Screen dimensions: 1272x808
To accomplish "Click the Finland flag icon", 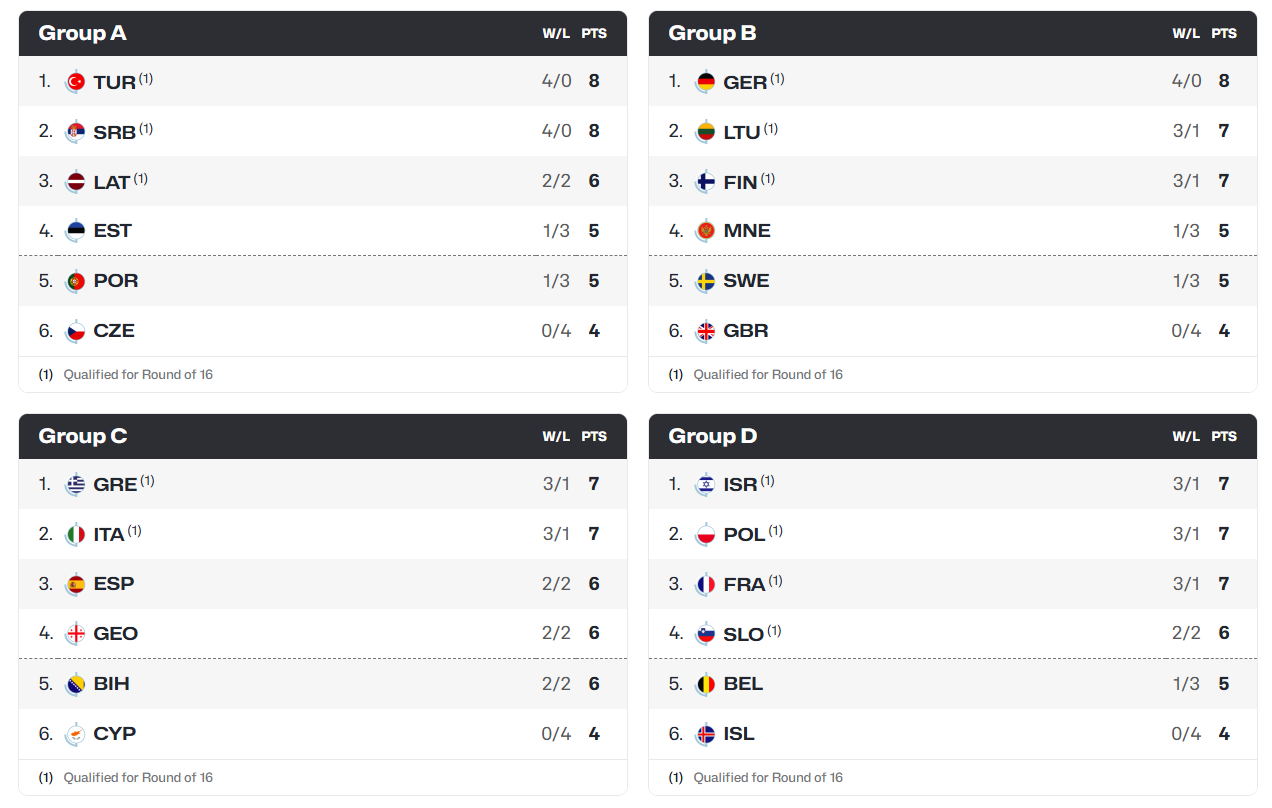I will [705, 182].
